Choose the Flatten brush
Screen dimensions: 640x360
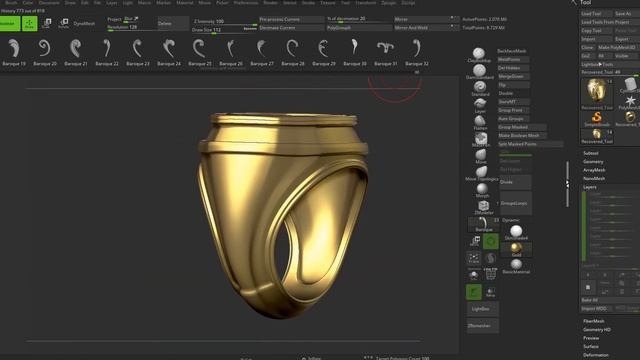pos(480,122)
